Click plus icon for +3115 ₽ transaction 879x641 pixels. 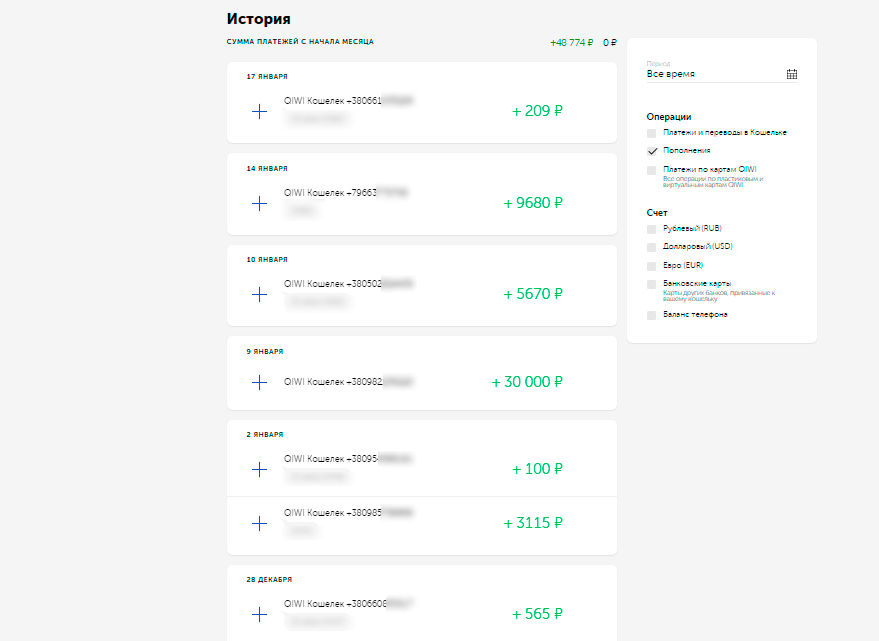click(x=259, y=524)
